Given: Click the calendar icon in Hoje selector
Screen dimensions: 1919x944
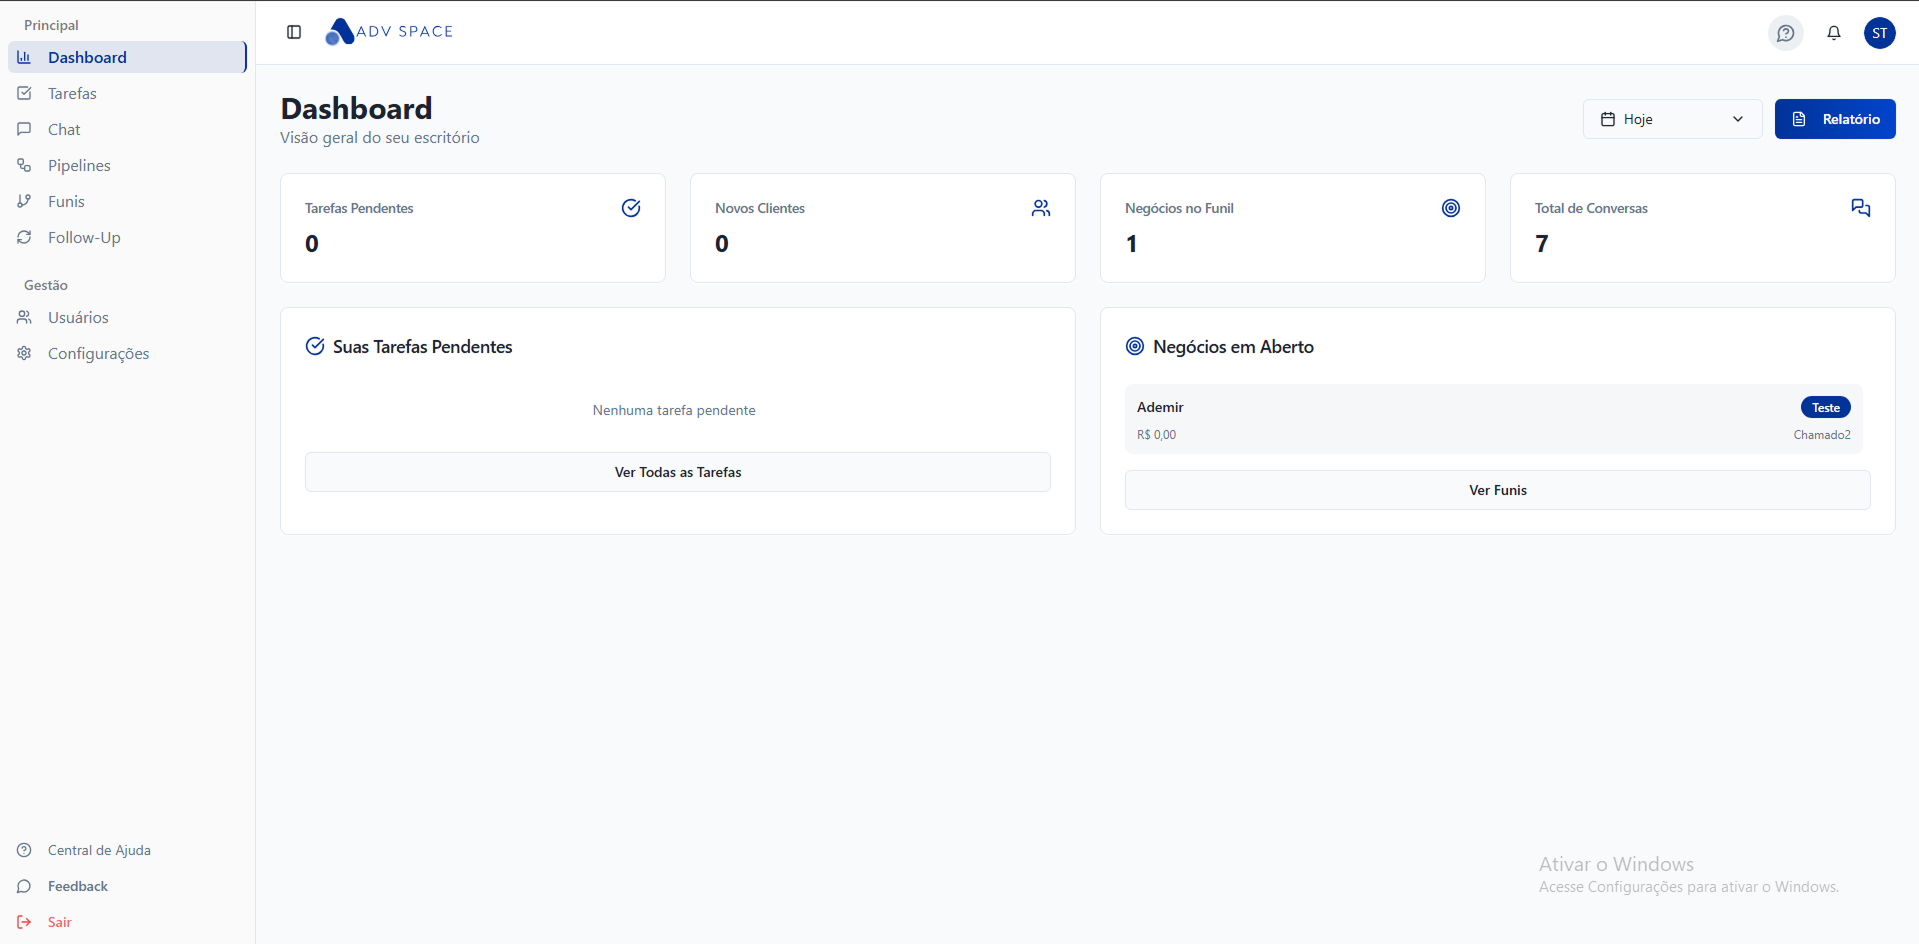Looking at the screenshot, I should point(1608,119).
